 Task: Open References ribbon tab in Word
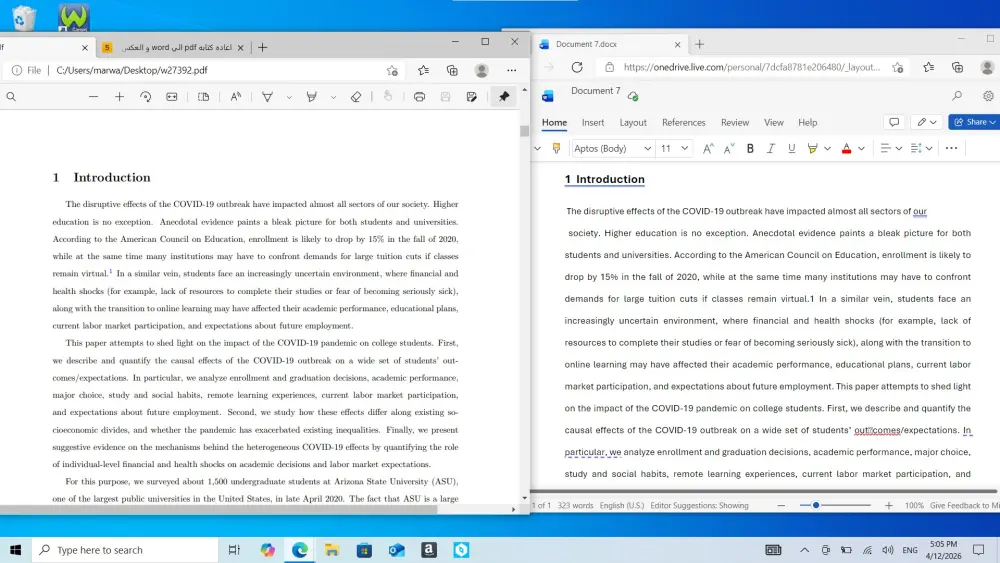point(684,122)
